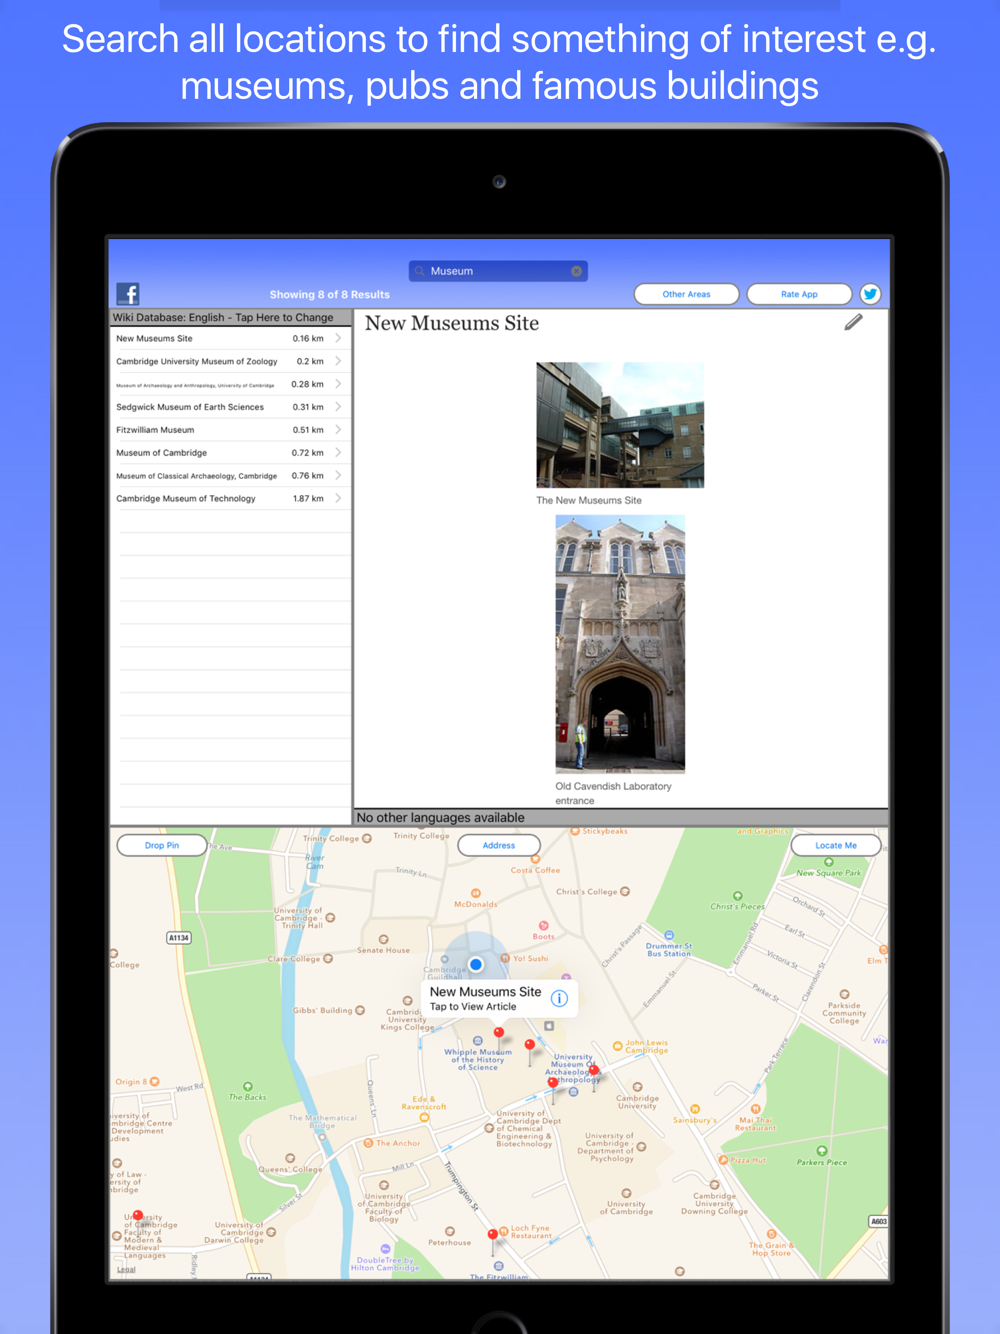Click the 1.87 km distance value

click(x=308, y=498)
